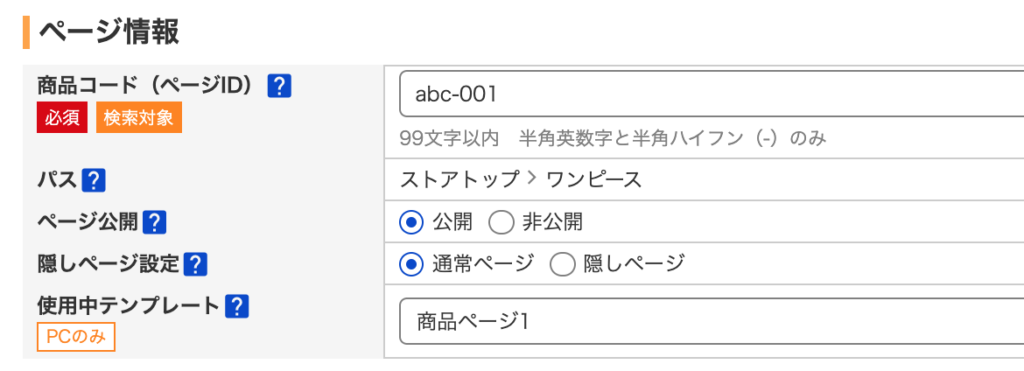The width and height of the screenshot is (1024, 371).
Task: Click the orange 検索対象 badge
Action: (139, 118)
